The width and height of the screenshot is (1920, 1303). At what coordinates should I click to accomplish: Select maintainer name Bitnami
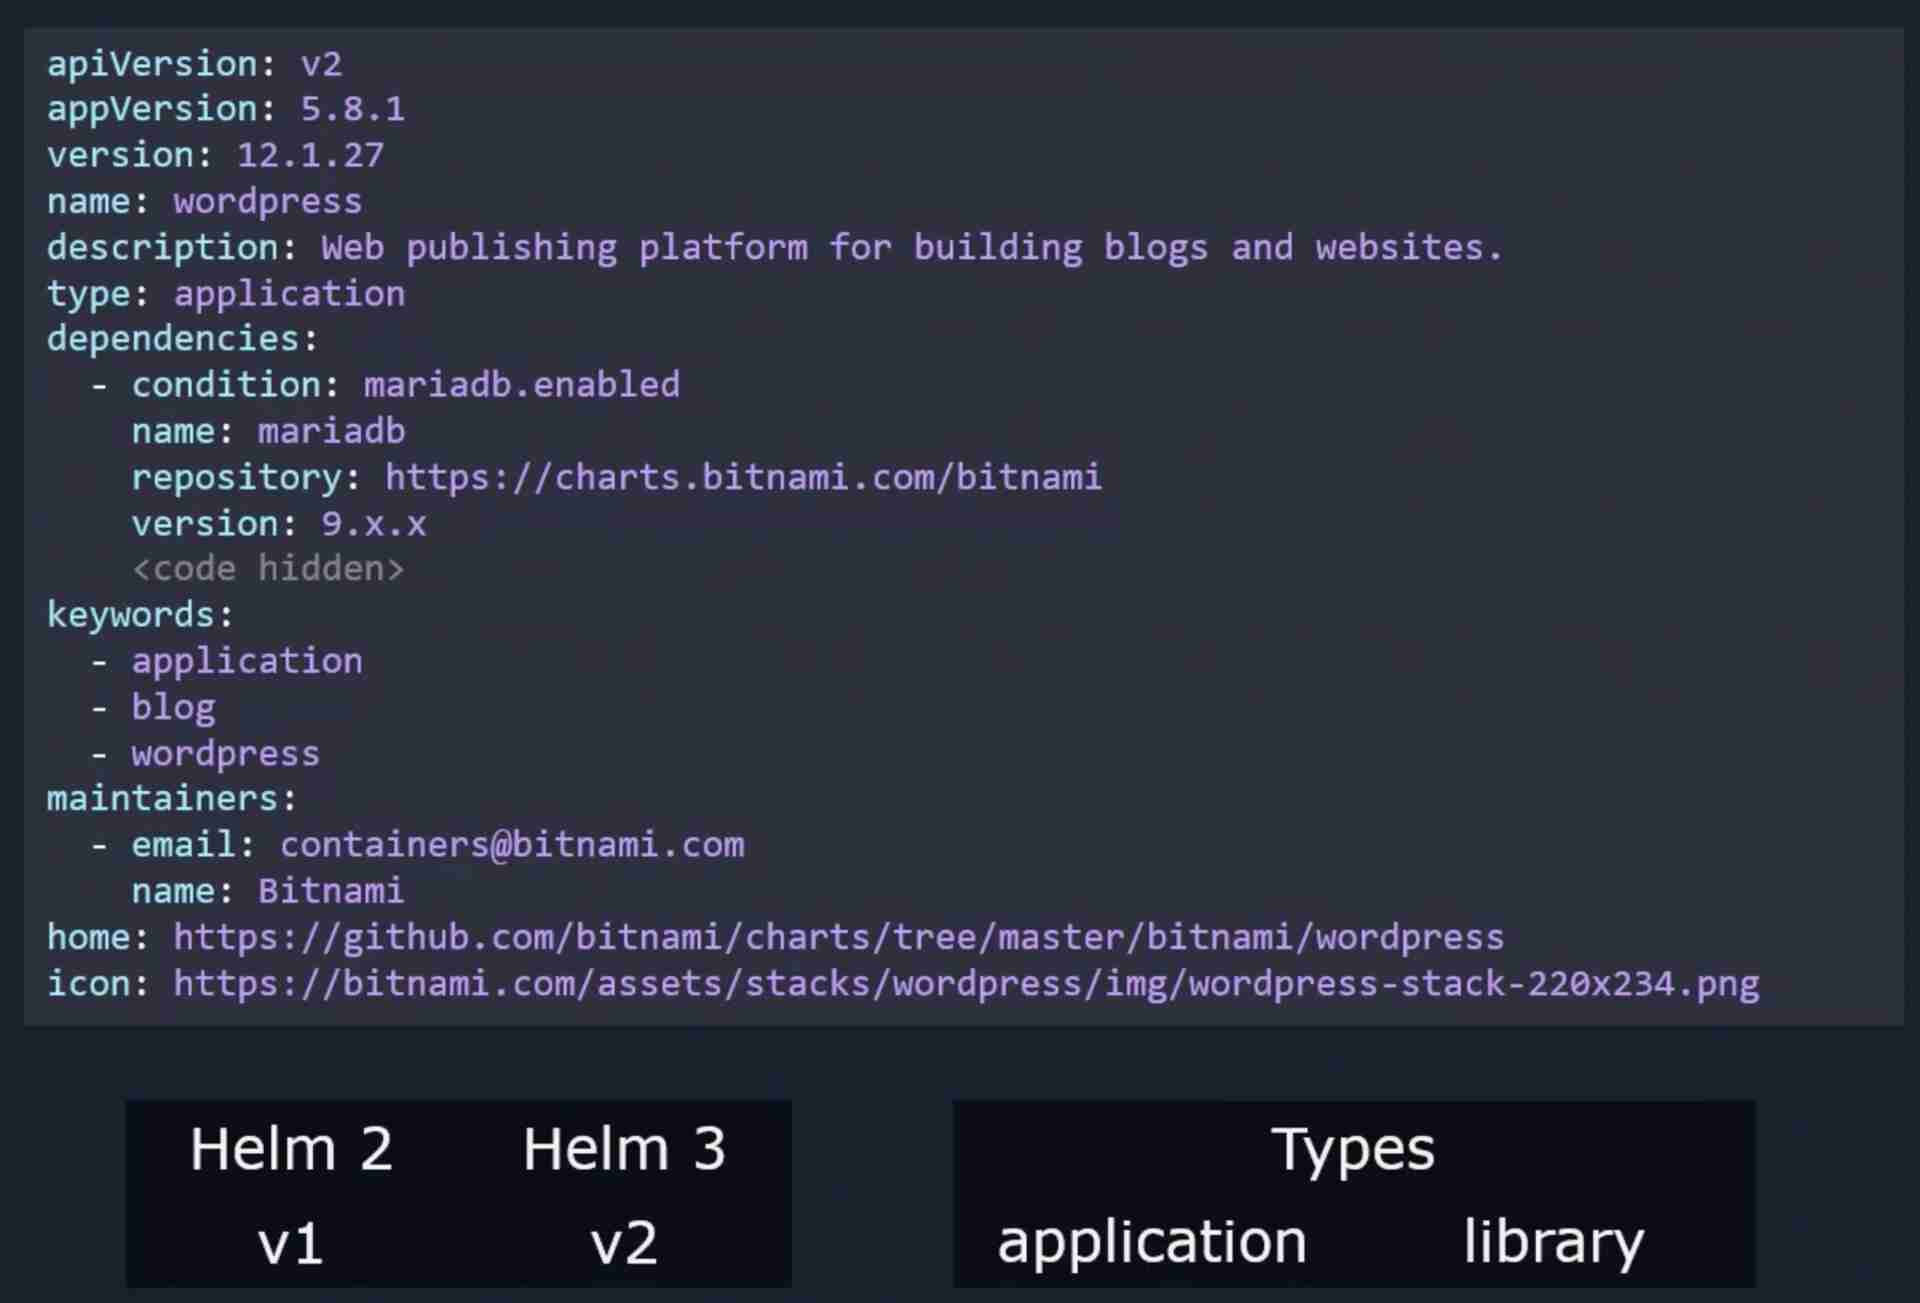pos(331,891)
